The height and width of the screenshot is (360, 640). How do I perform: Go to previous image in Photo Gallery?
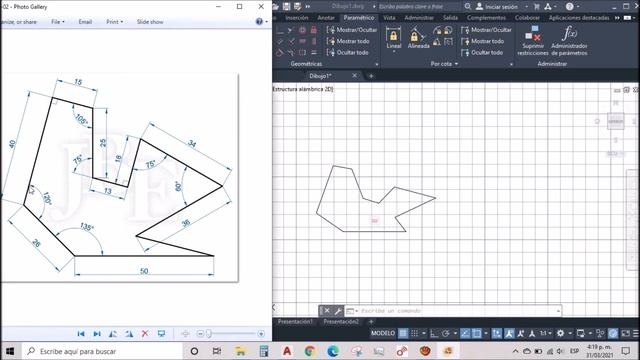pyautogui.click(x=81, y=334)
